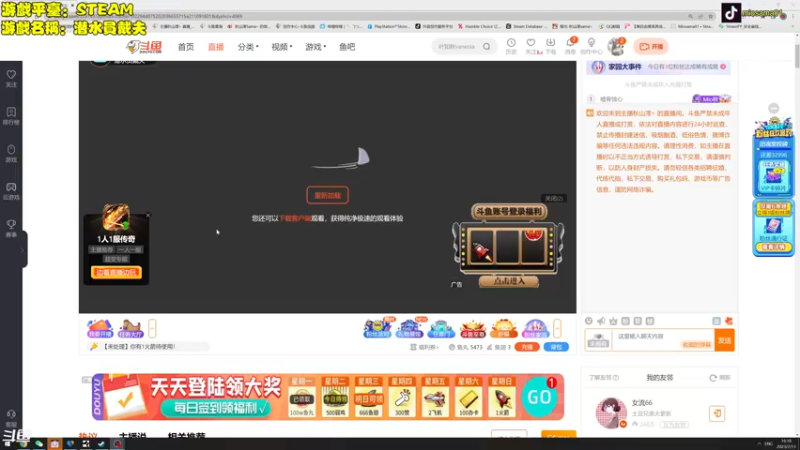Viewport: 800px width, 450px height.
Task: Click the chat emoji icon
Action: coord(589,321)
